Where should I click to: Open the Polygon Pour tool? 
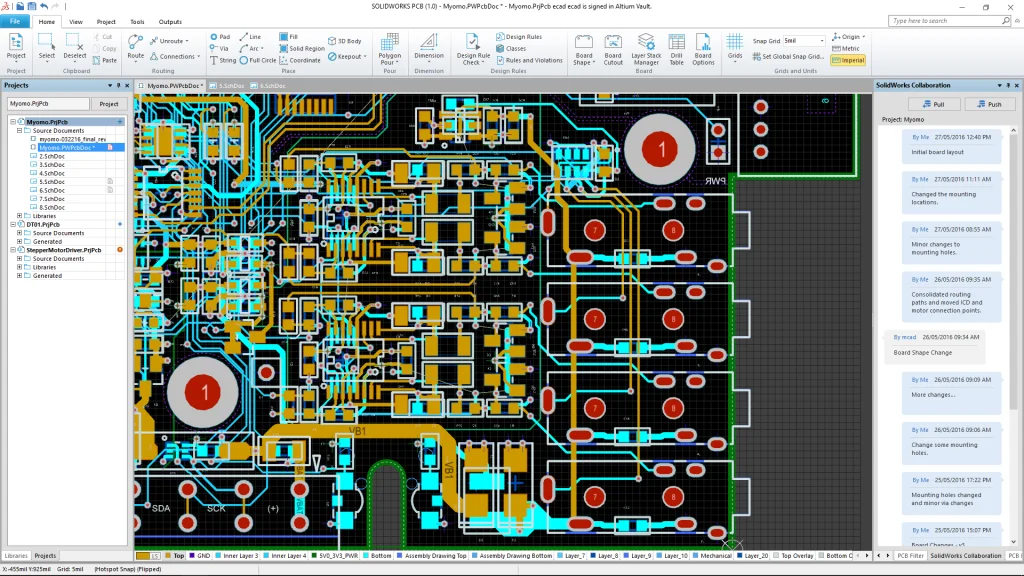coord(389,50)
